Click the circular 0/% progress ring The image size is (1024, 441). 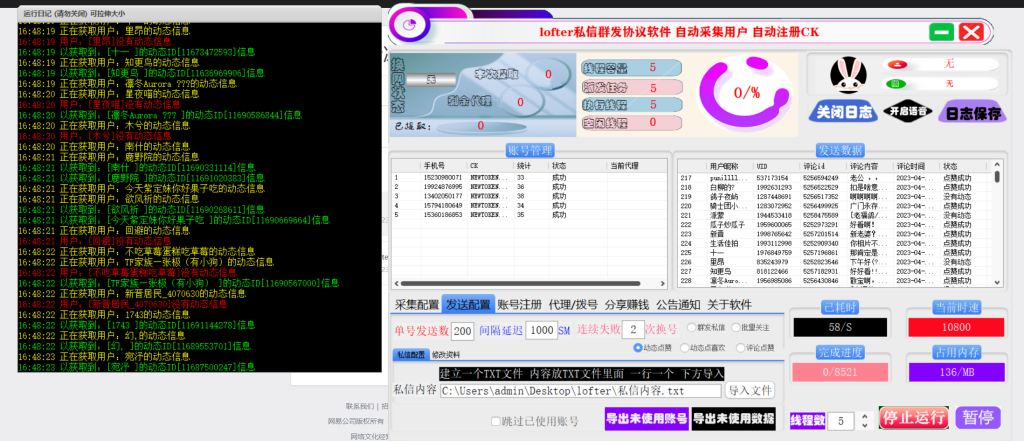pos(746,92)
